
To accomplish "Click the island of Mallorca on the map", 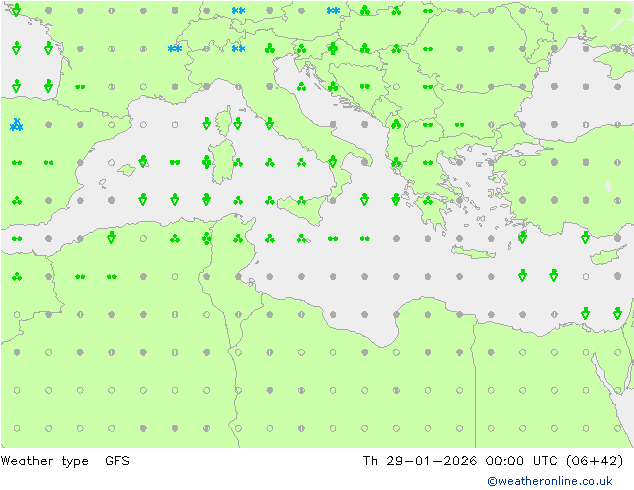I will coord(127,170).
